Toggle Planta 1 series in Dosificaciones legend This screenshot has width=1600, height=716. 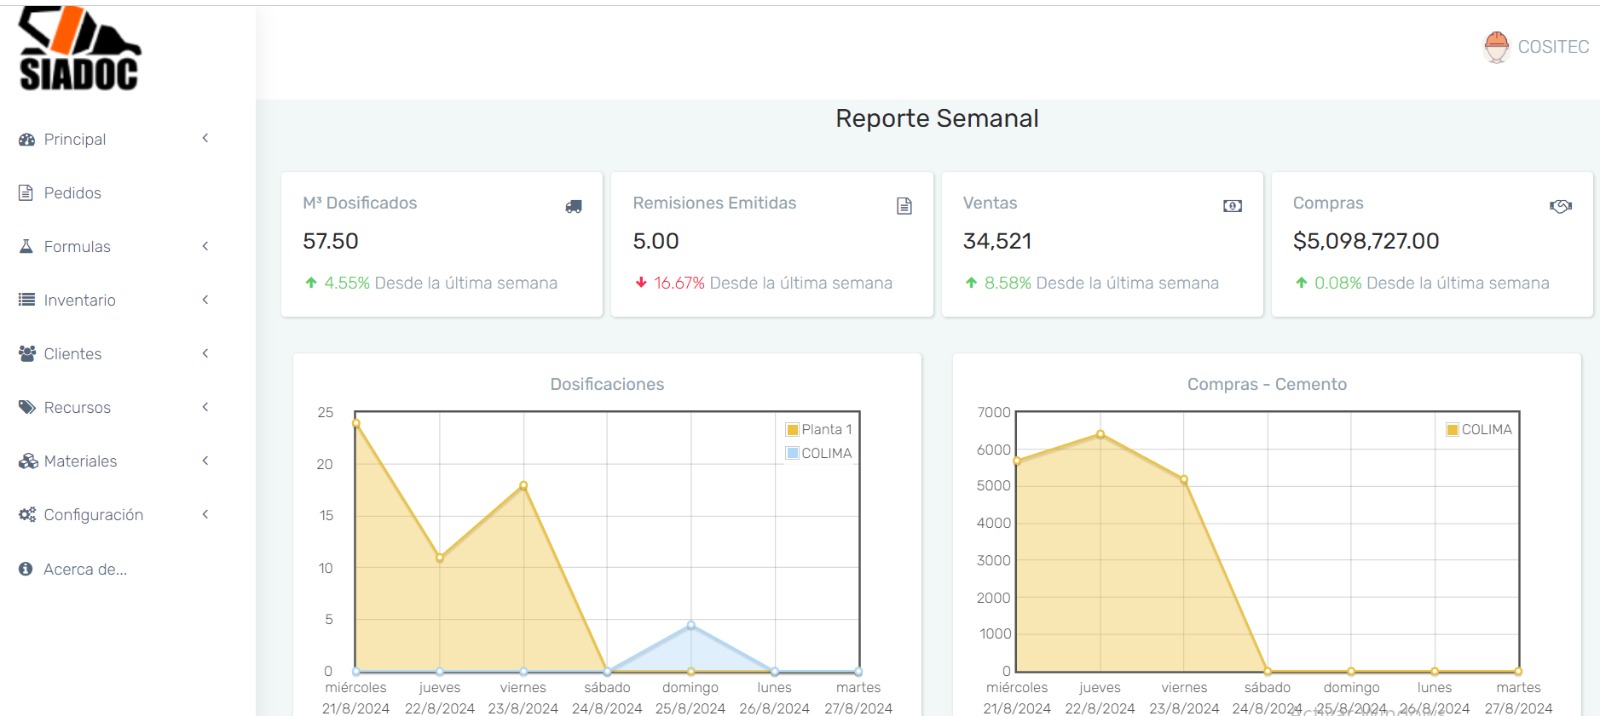click(x=826, y=430)
